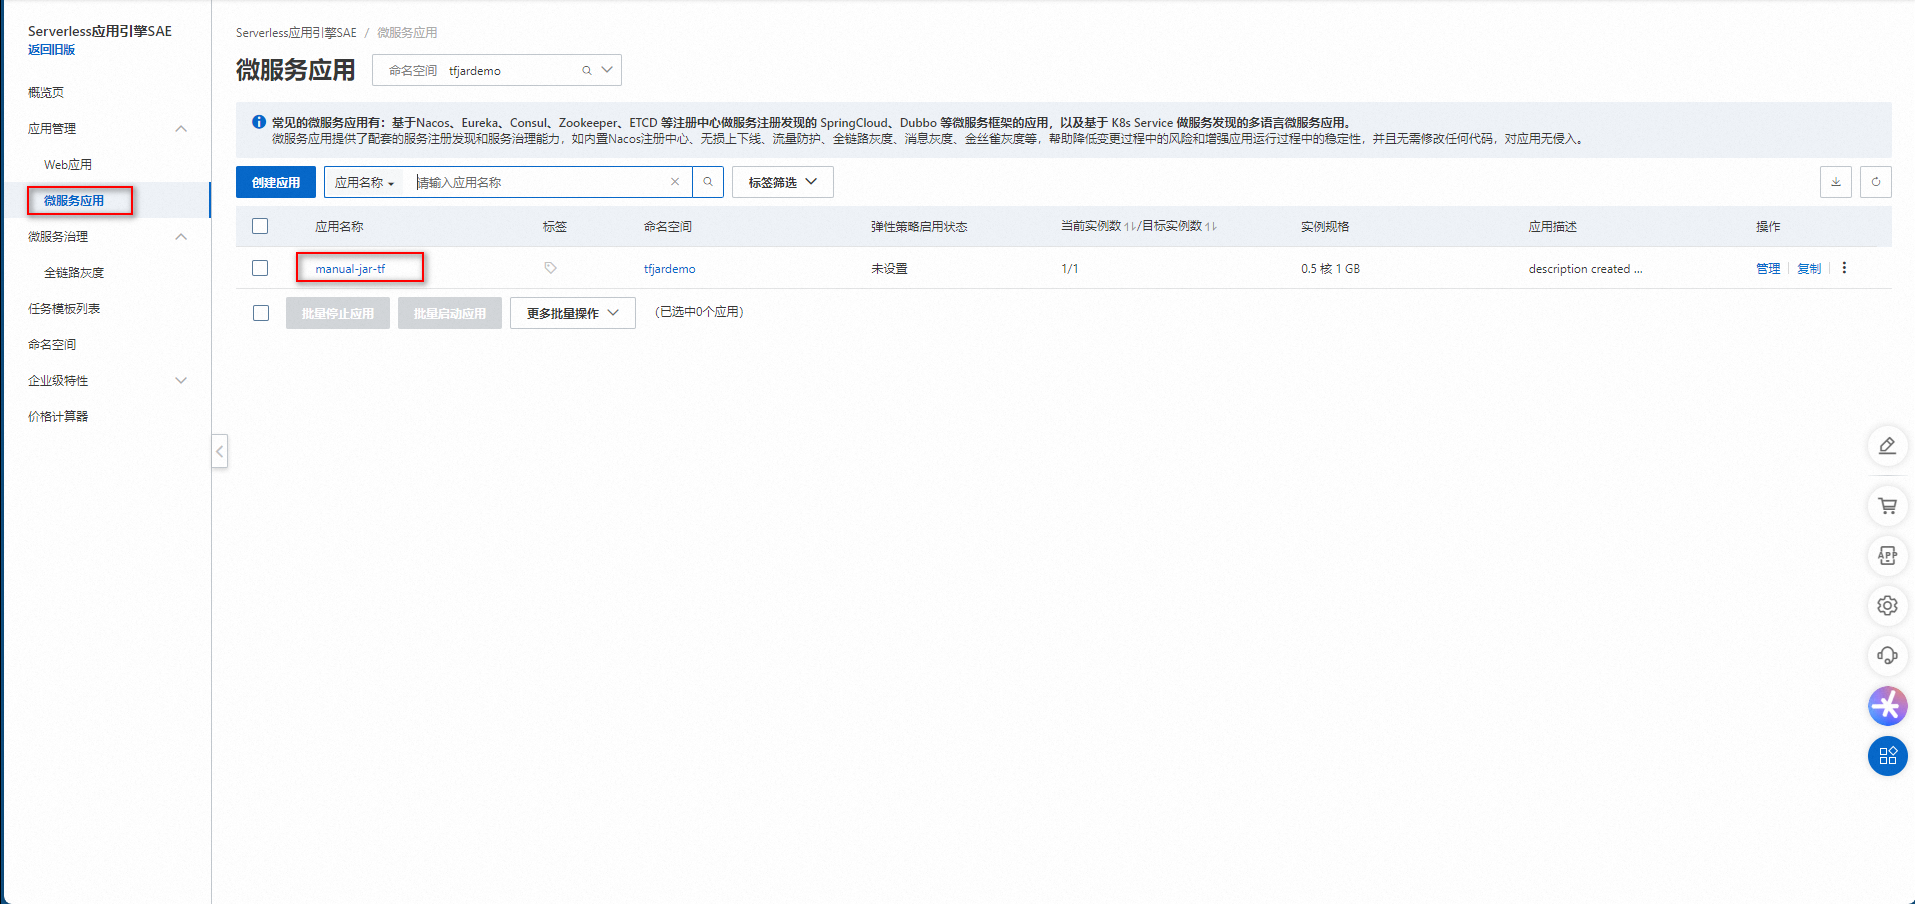Image resolution: width=1915 pixels, height=904 pixels.
Task: Focus the 请输入应用名称 search field
Action: (x=540, y=182)
